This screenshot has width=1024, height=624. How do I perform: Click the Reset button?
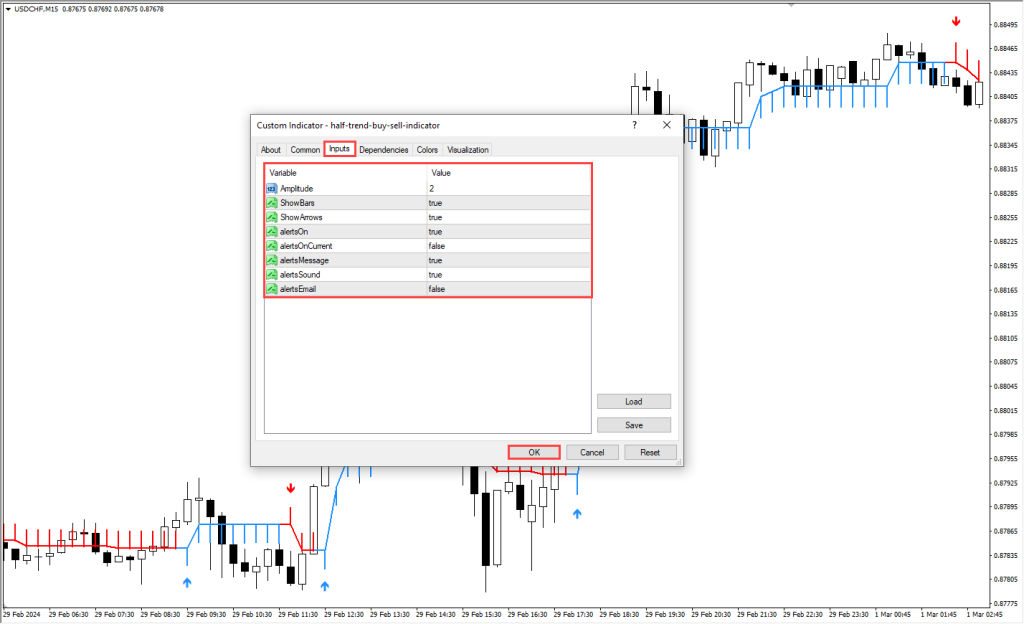tap(650, 452)
